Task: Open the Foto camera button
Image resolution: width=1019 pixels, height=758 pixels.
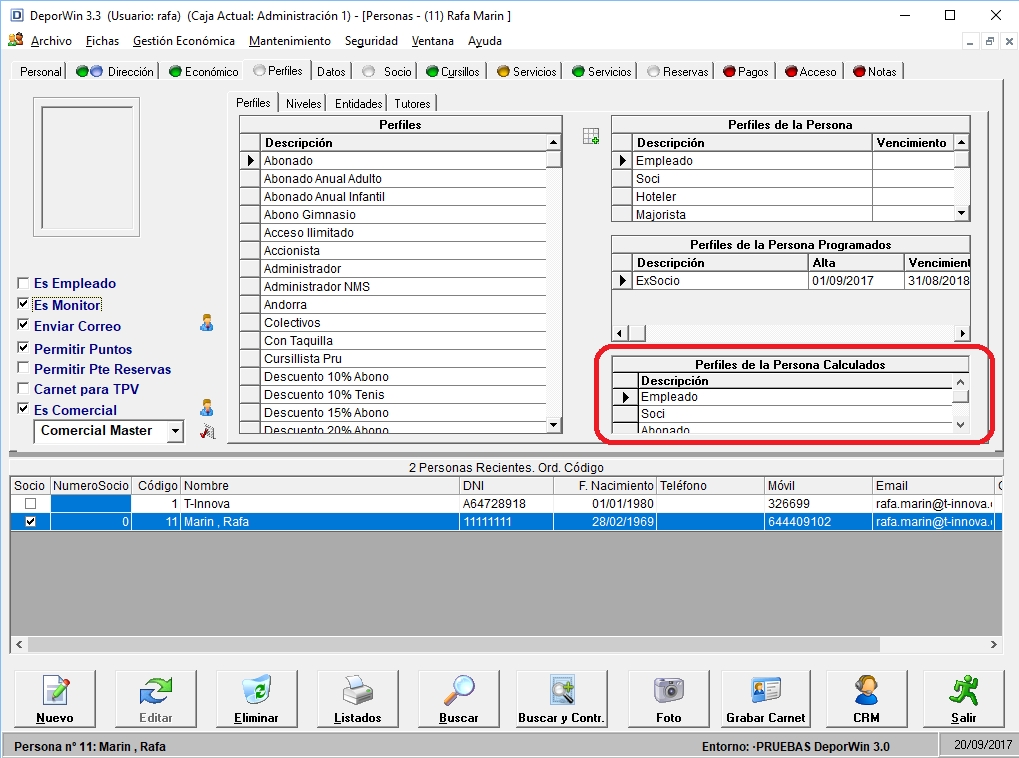Action: point(668,698)
